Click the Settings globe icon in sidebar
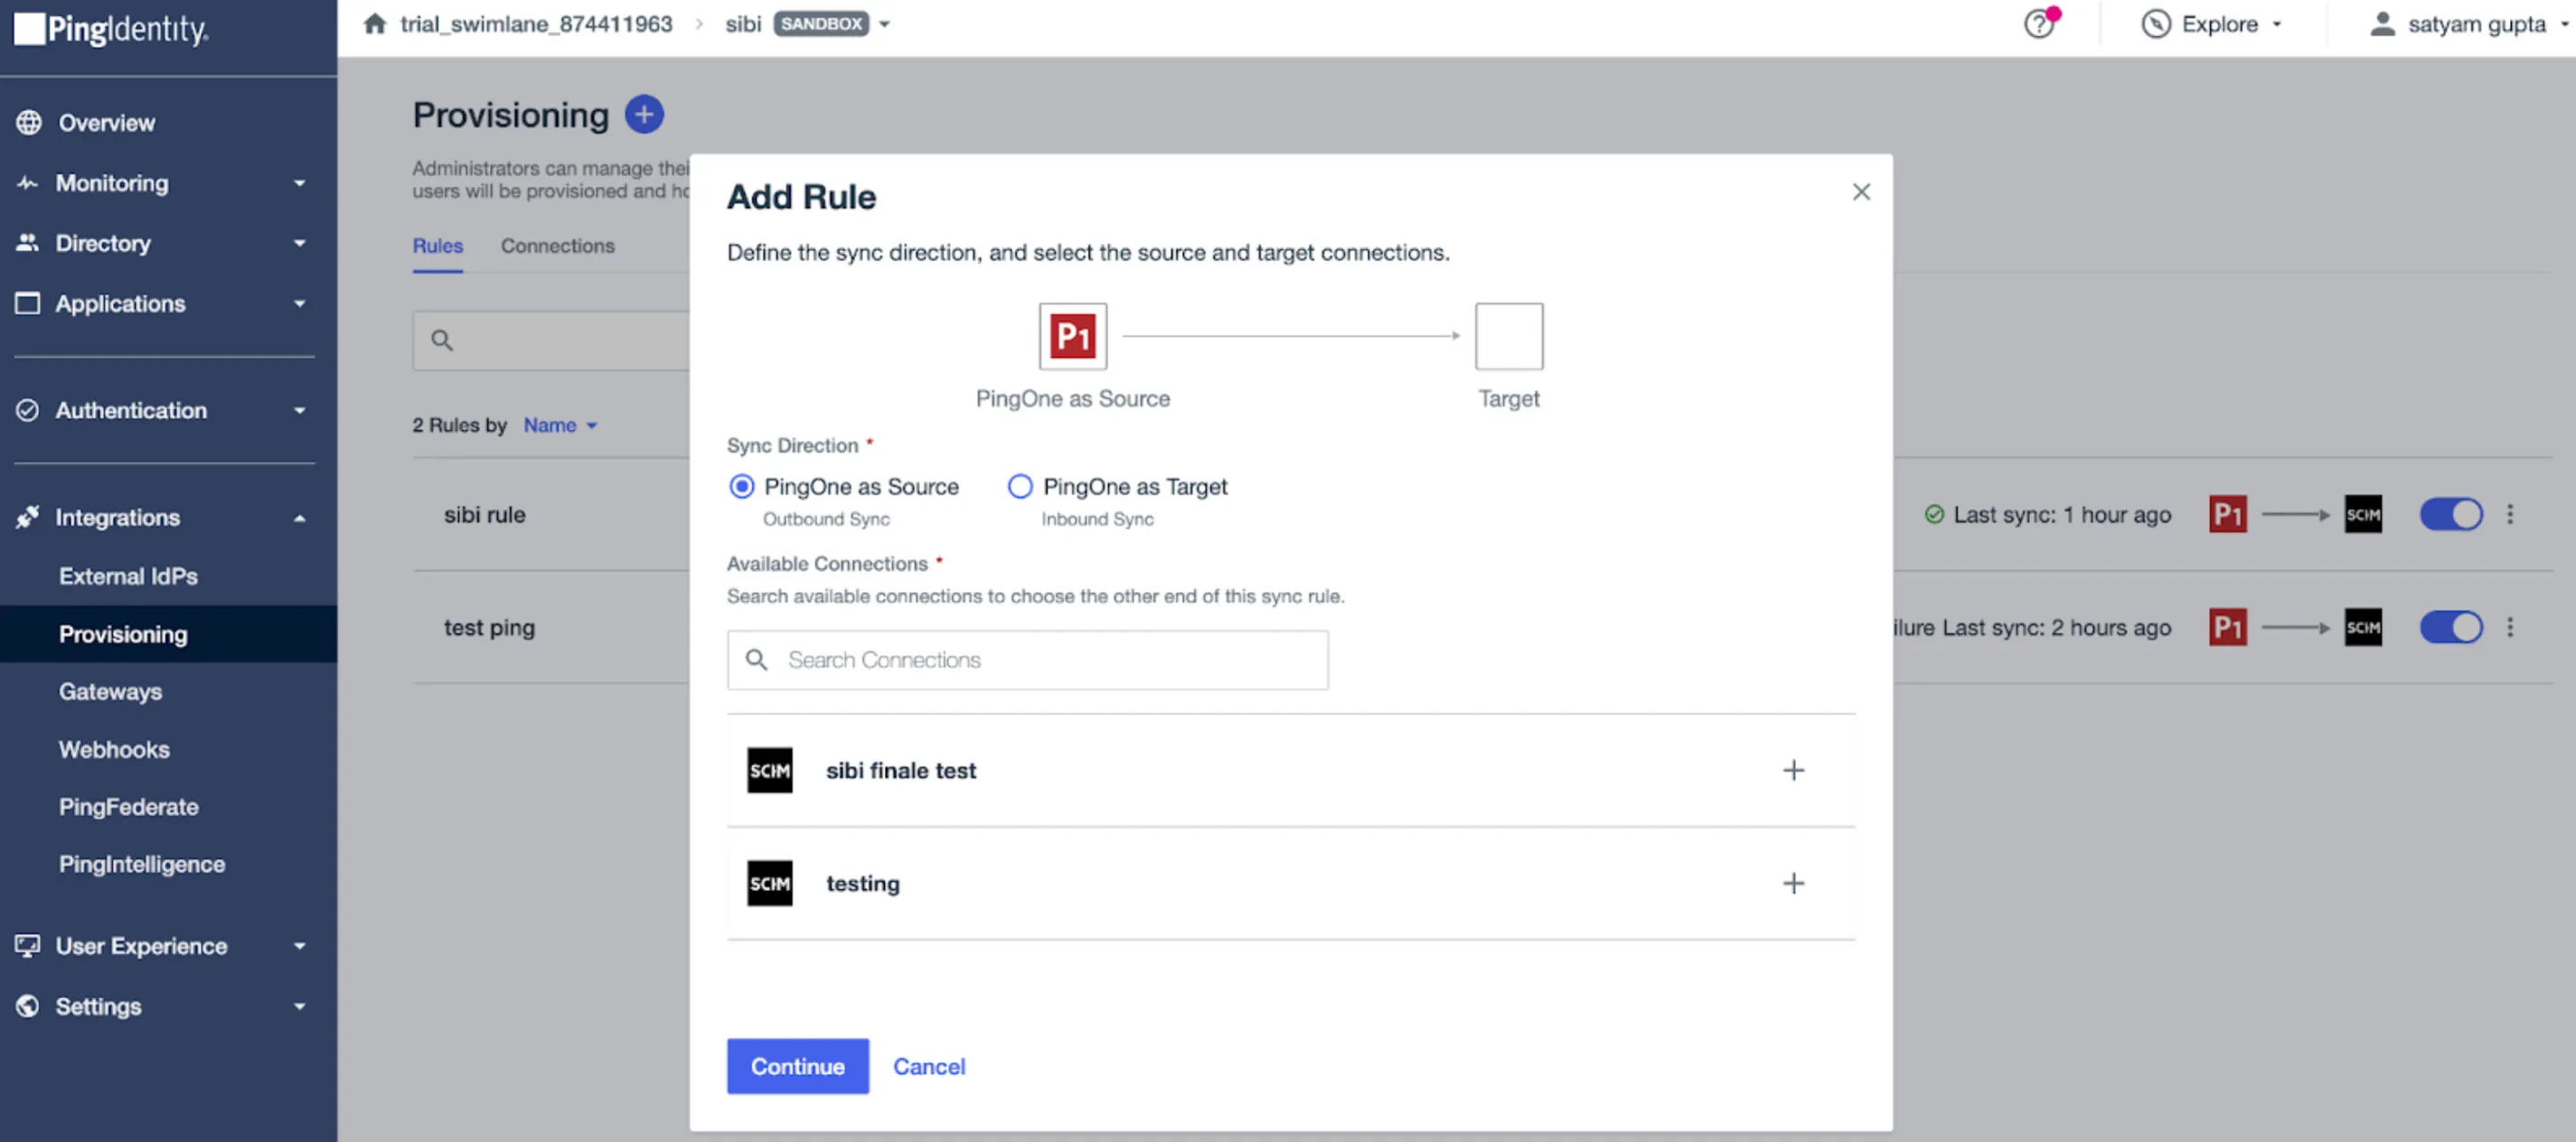This screenshot has height=1142, width=2576. [28, 1006]
